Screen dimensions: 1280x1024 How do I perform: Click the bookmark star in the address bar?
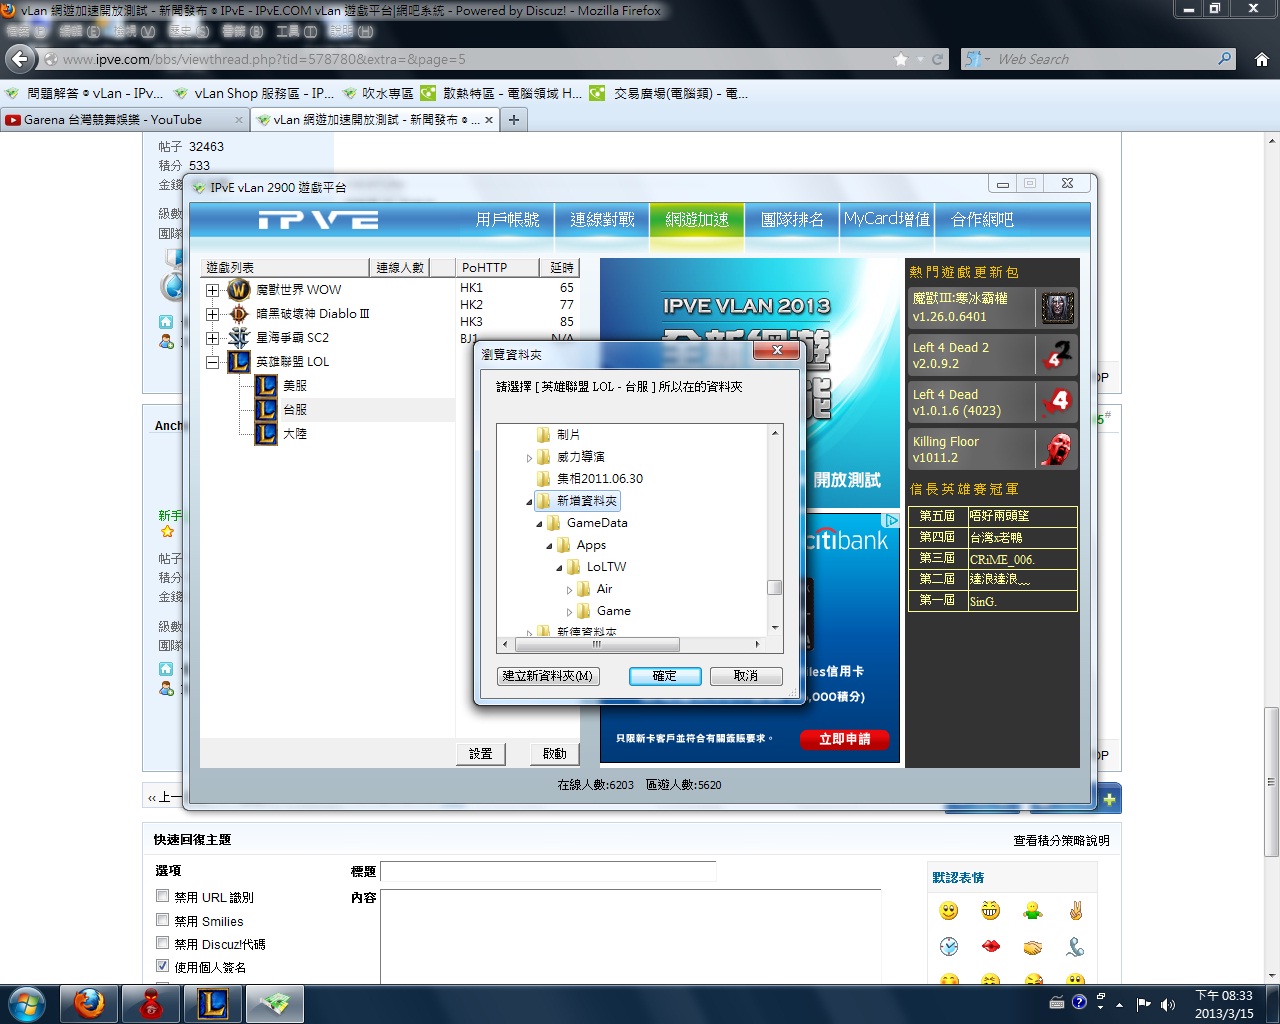pos(901,59)
